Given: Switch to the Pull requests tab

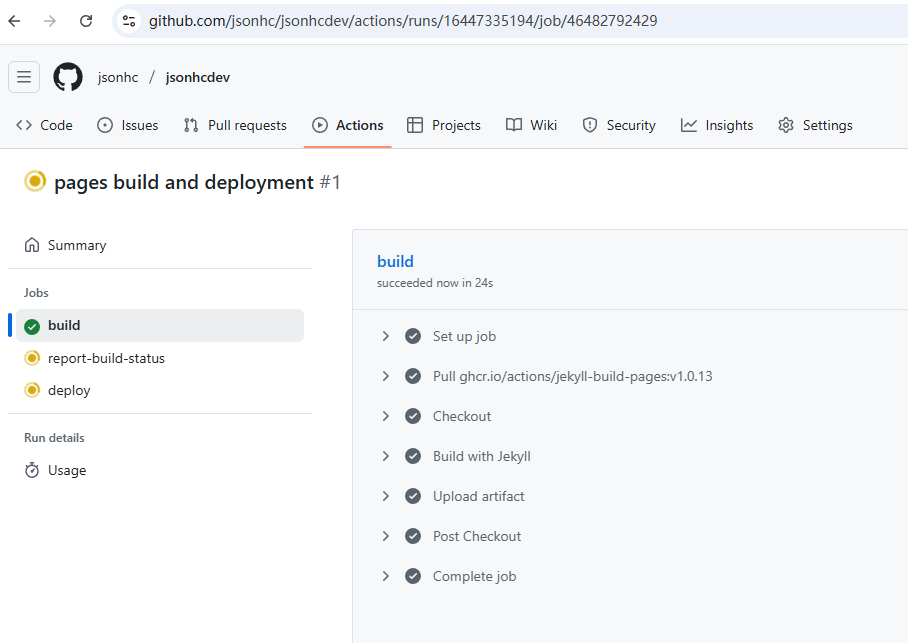Looking at the screenshot, I should click(235, 125).
